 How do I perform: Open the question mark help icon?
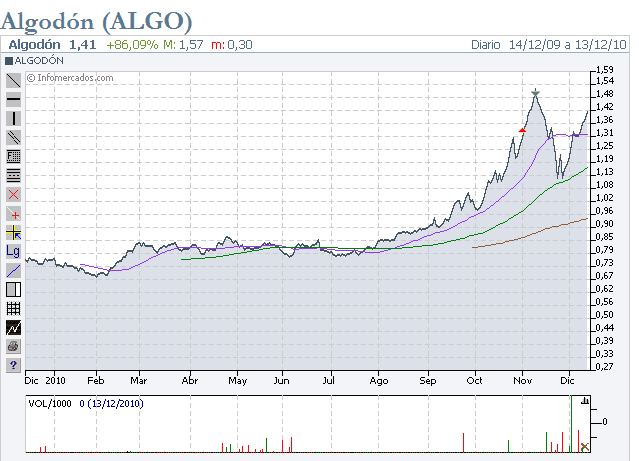(x=14, y=365)
